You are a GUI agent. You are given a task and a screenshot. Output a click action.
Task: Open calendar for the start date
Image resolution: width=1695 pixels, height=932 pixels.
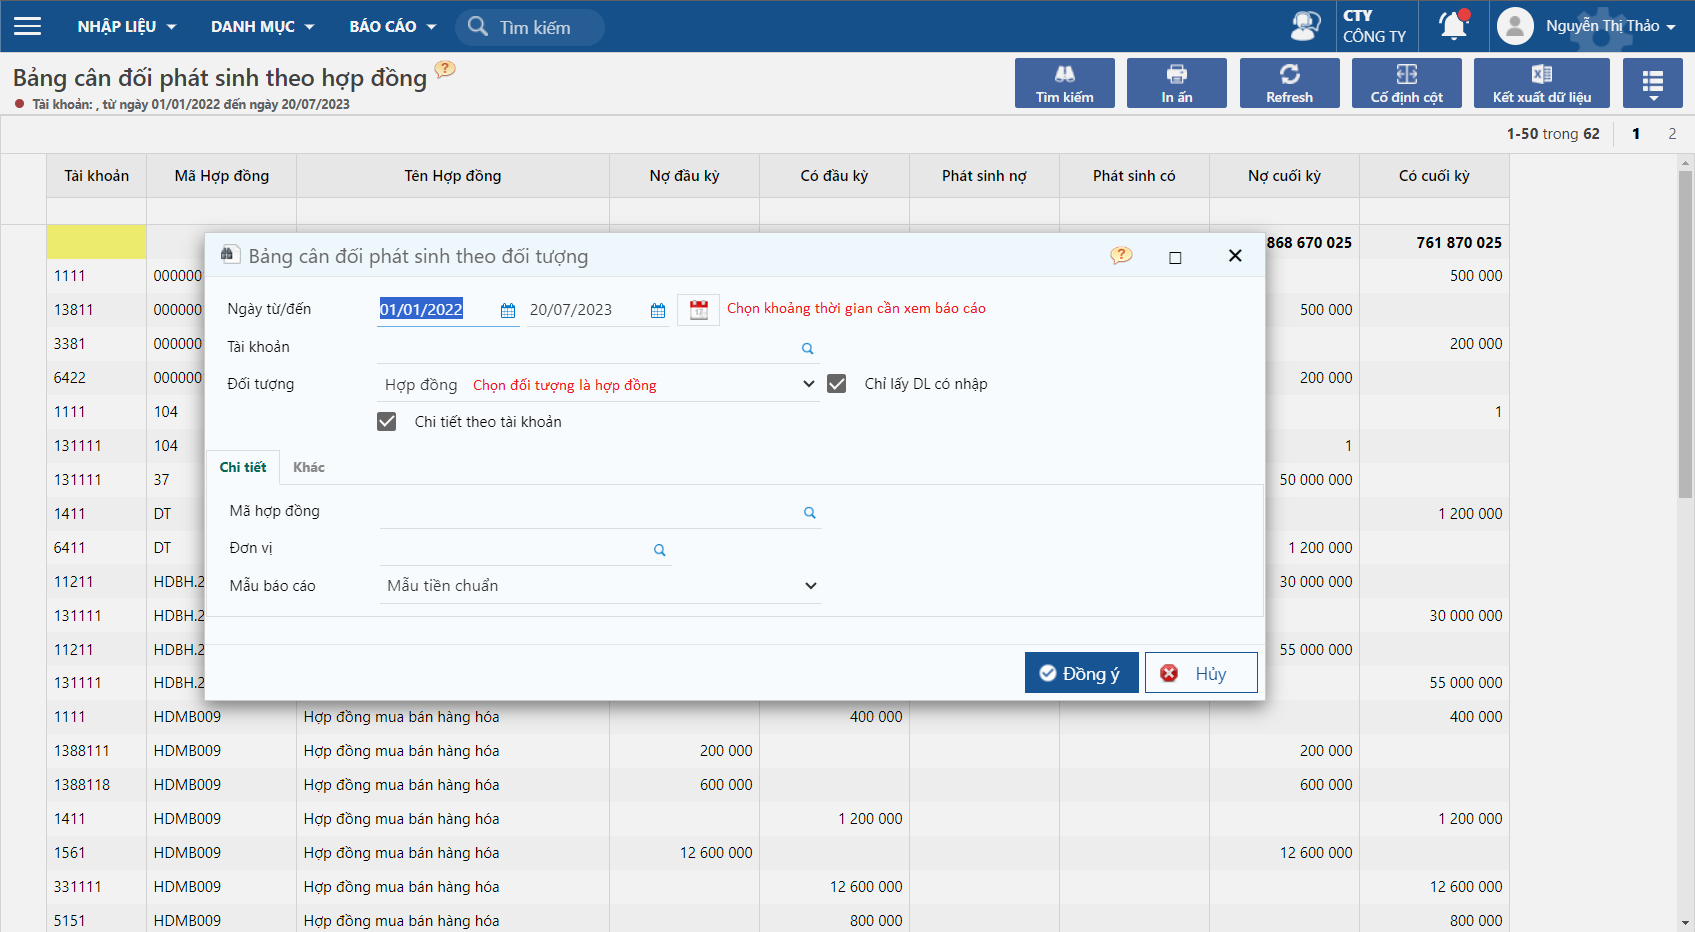[x=508, y=311]
